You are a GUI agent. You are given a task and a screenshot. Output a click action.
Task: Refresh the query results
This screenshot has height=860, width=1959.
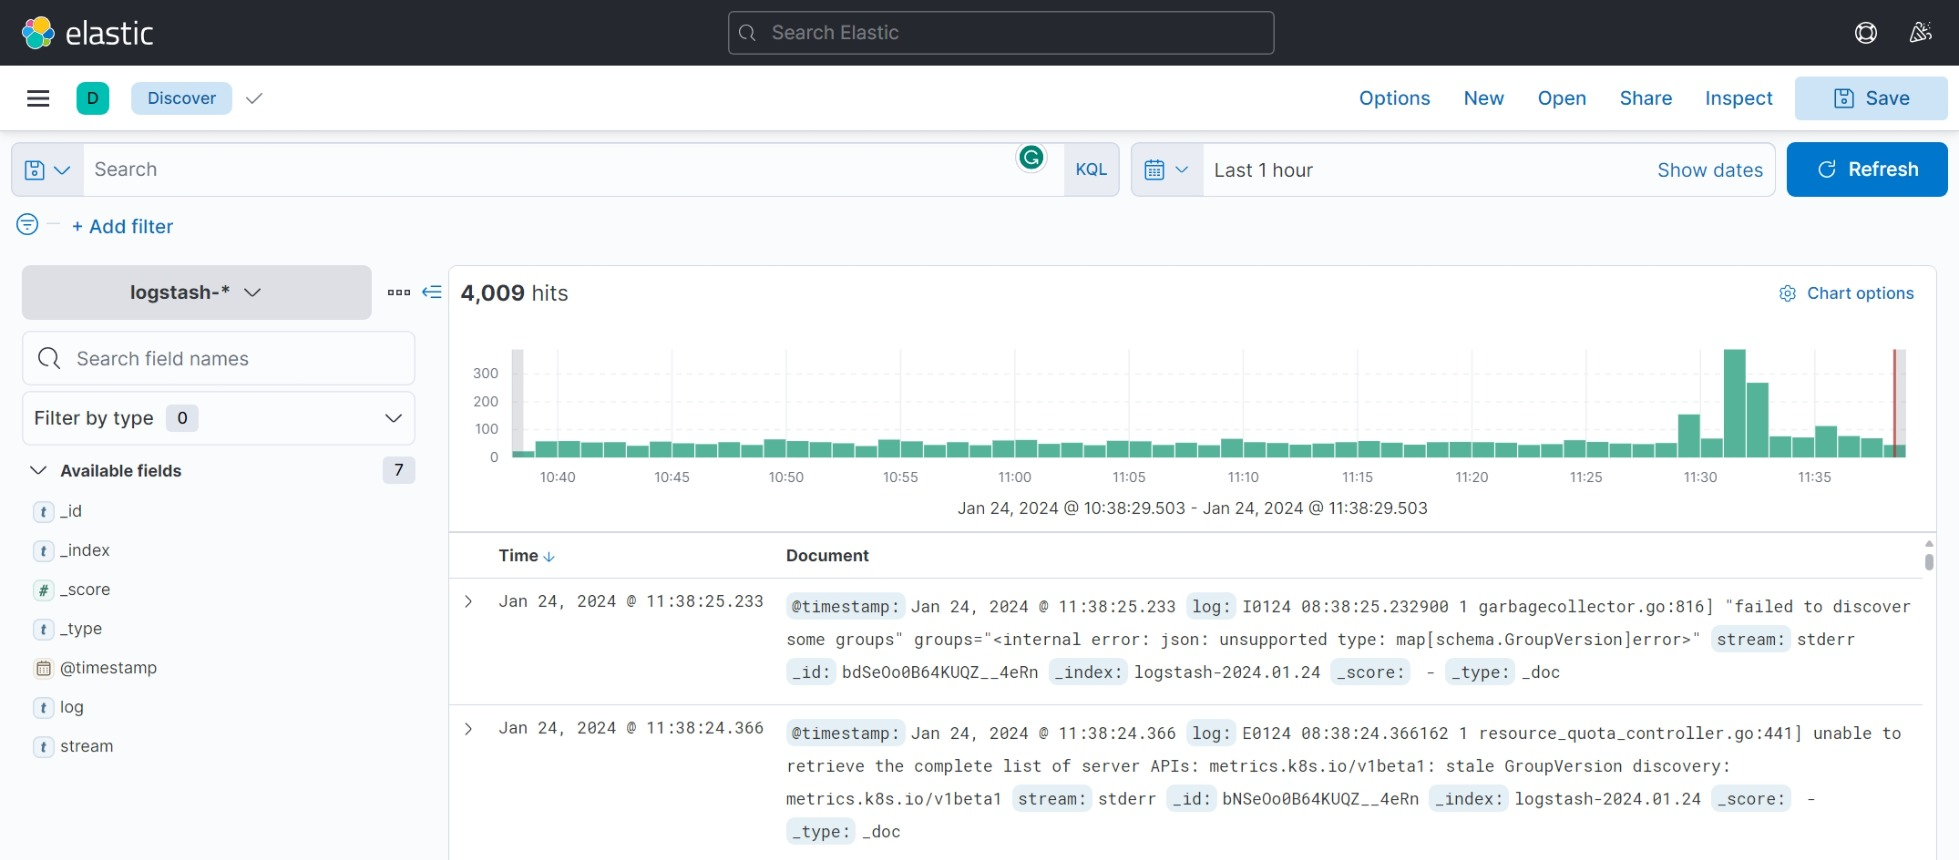click(1866, 169)
